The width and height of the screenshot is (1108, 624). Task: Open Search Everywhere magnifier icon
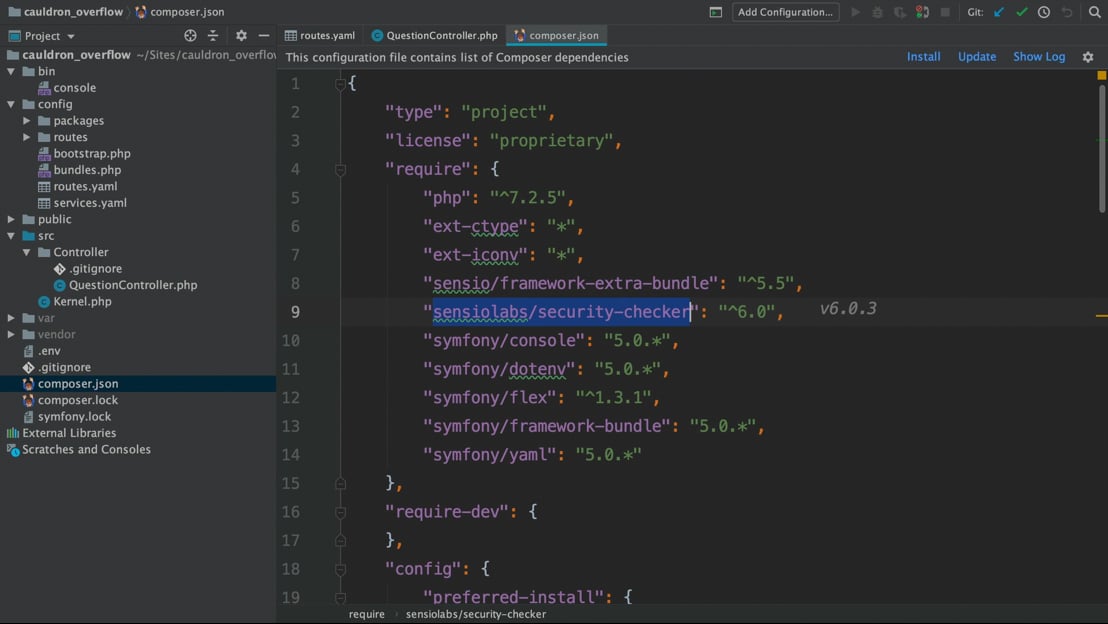1094,12
